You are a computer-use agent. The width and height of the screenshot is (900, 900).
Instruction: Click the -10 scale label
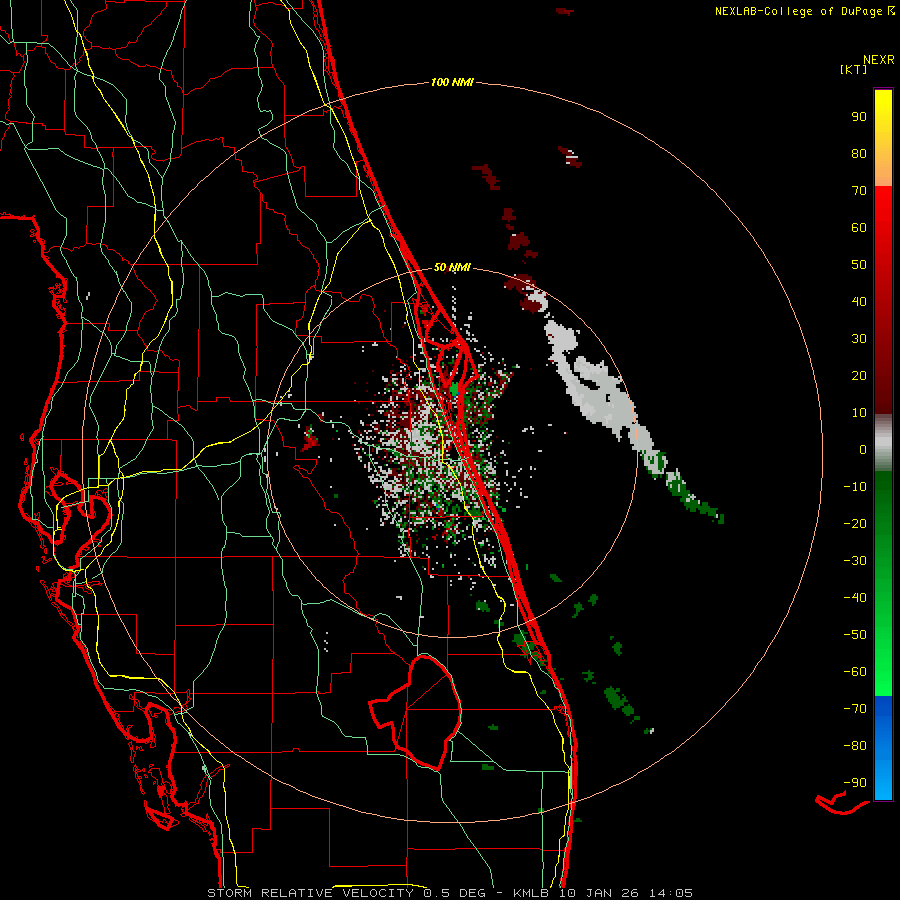point(855,487)
